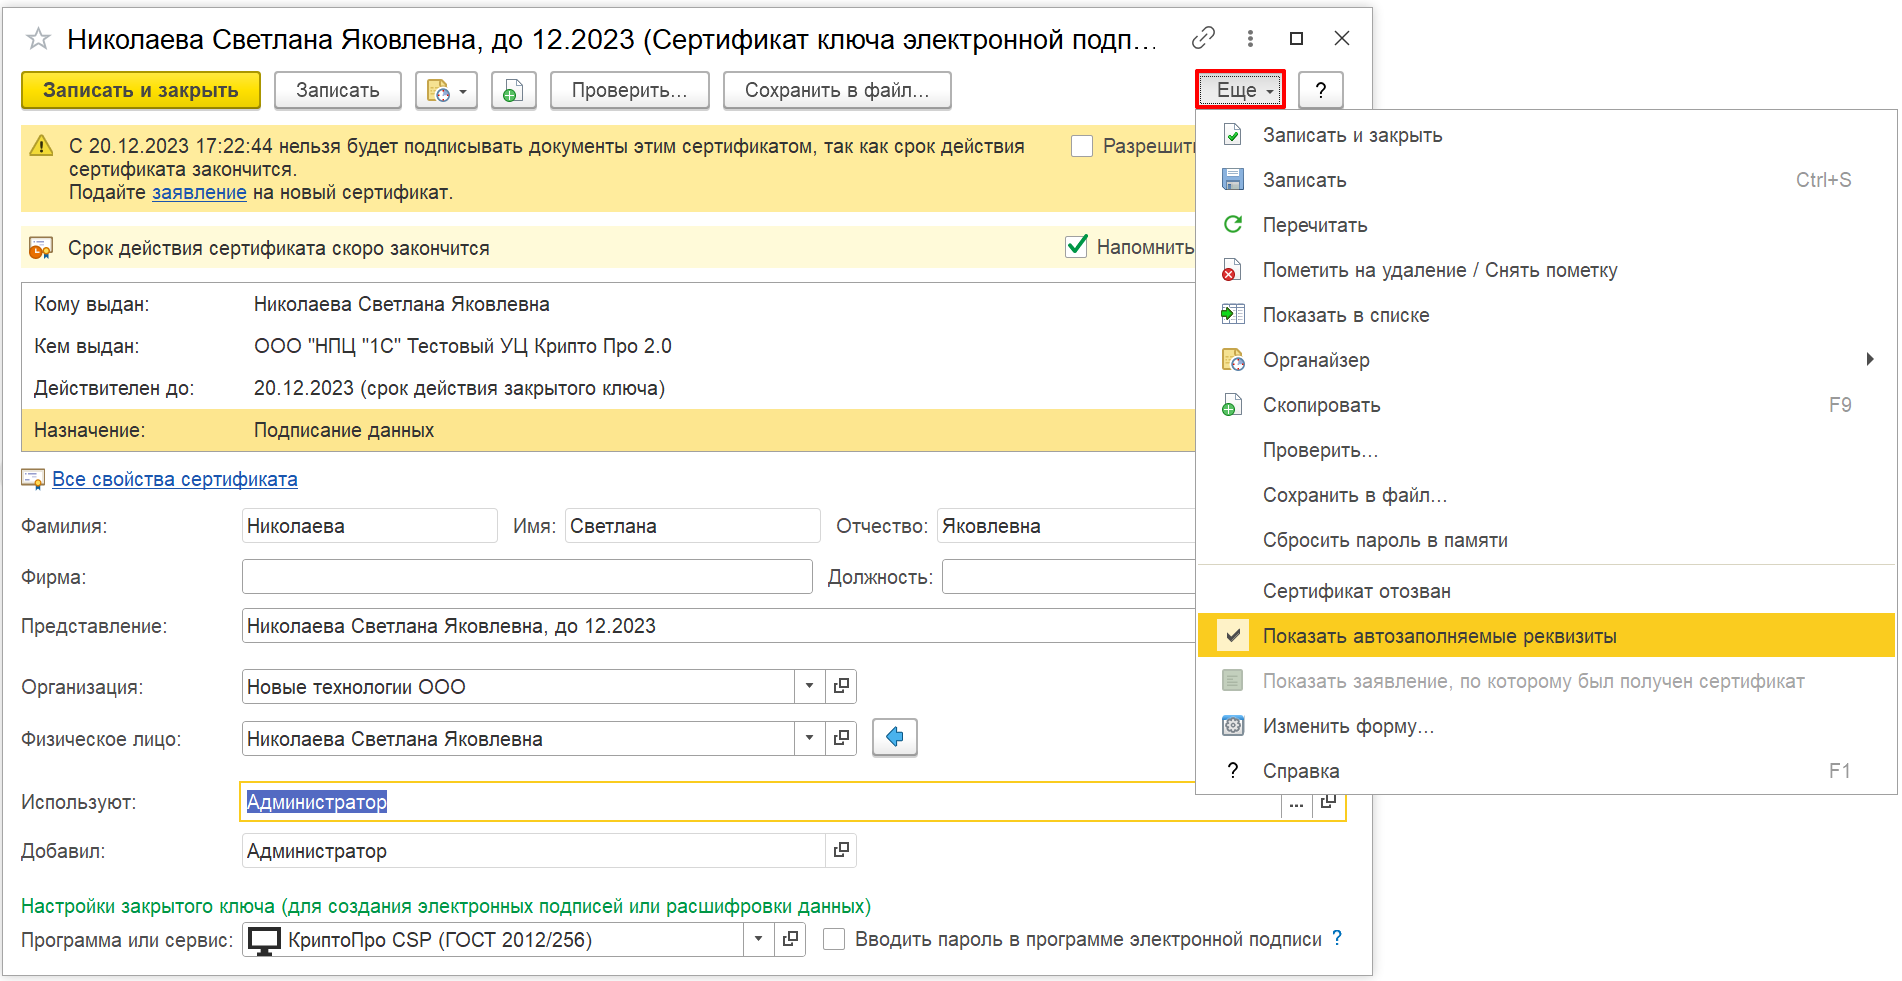Viewport: 1902px width, 981px height.
Task: Expand the organizer toolbar button dropdown arrow
Action: [463, 91]
